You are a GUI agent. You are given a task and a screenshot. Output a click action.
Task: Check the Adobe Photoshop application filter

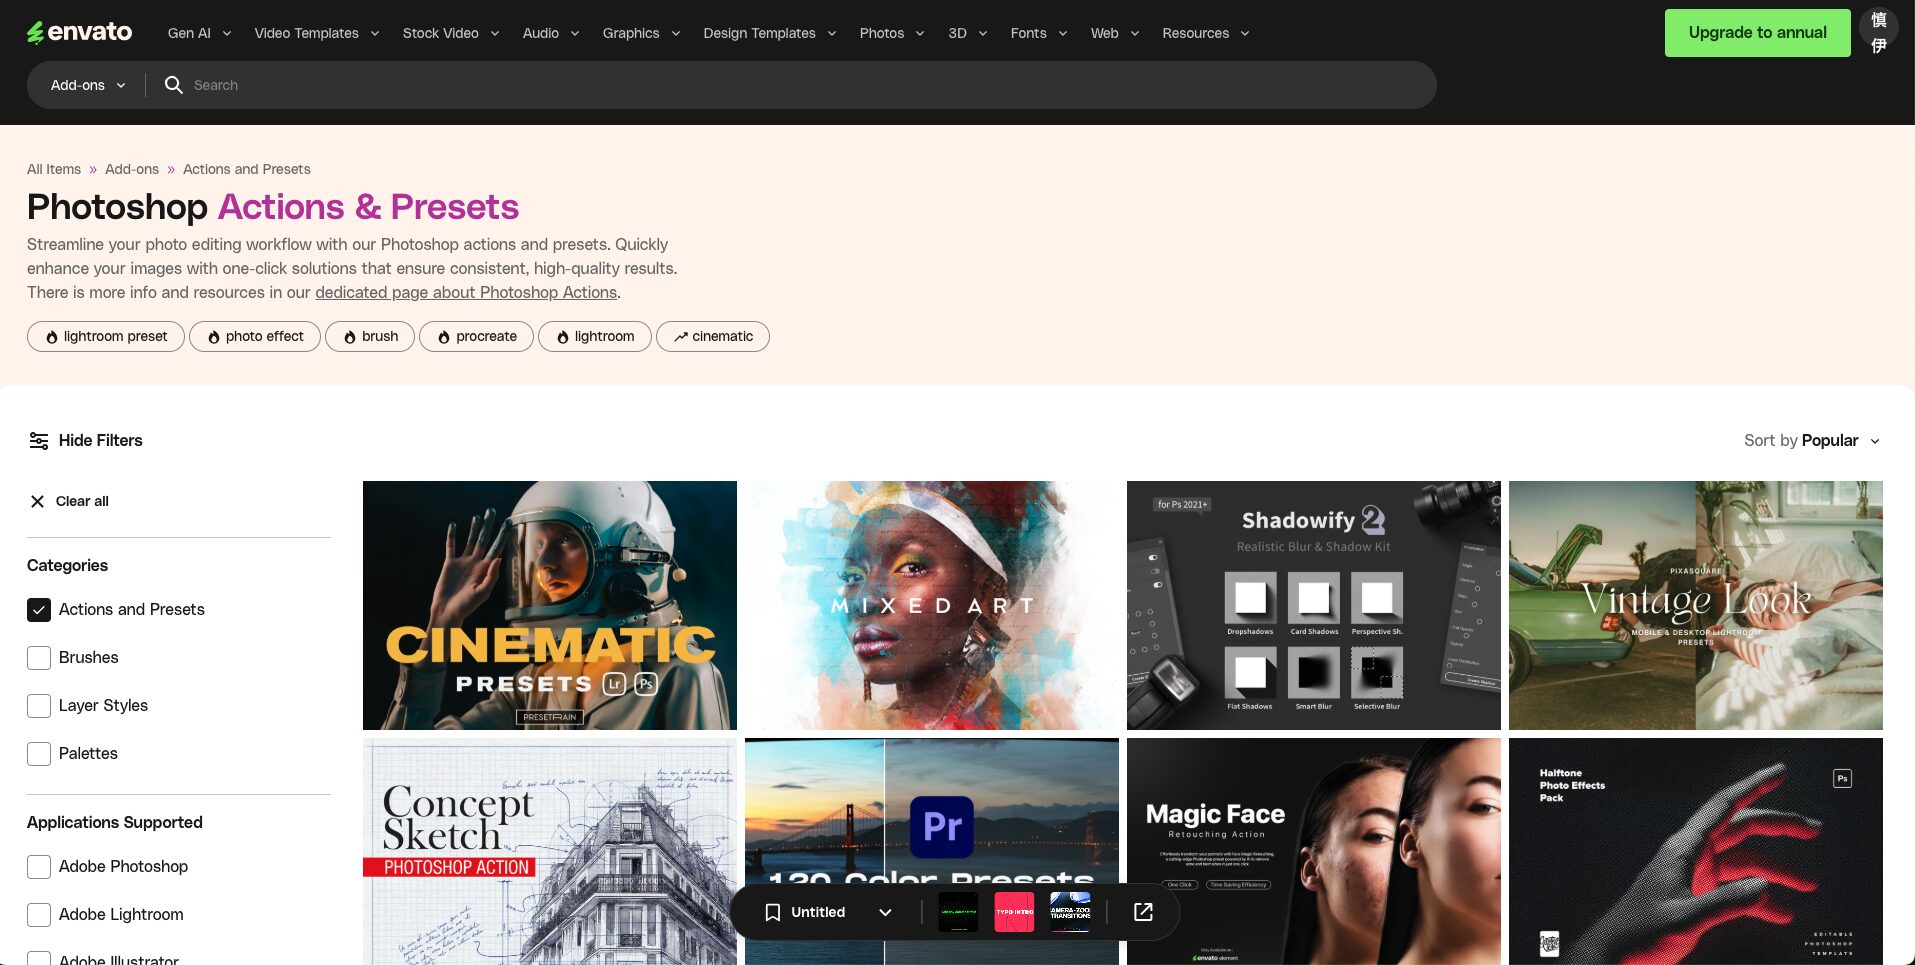coord(39,866)
